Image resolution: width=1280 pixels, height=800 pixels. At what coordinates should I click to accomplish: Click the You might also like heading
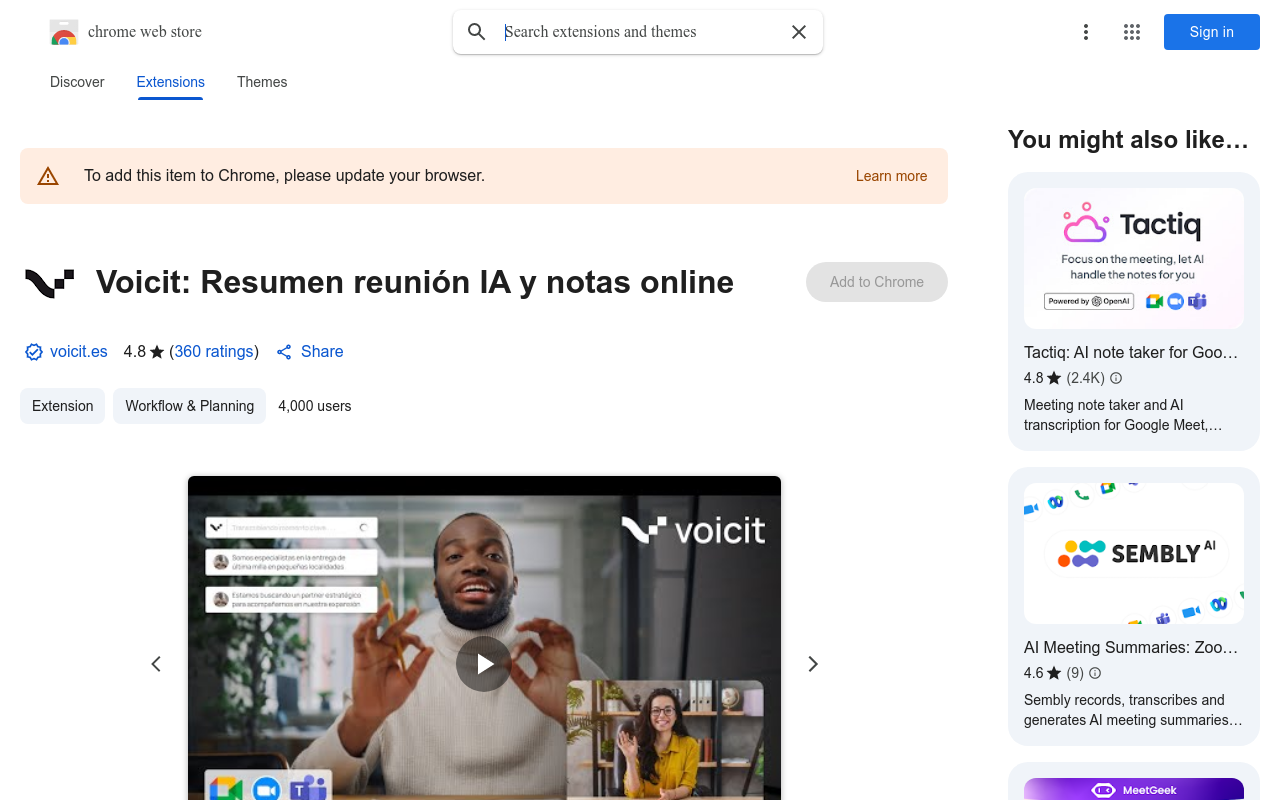pyautogui.click(x=1128, y=140)
